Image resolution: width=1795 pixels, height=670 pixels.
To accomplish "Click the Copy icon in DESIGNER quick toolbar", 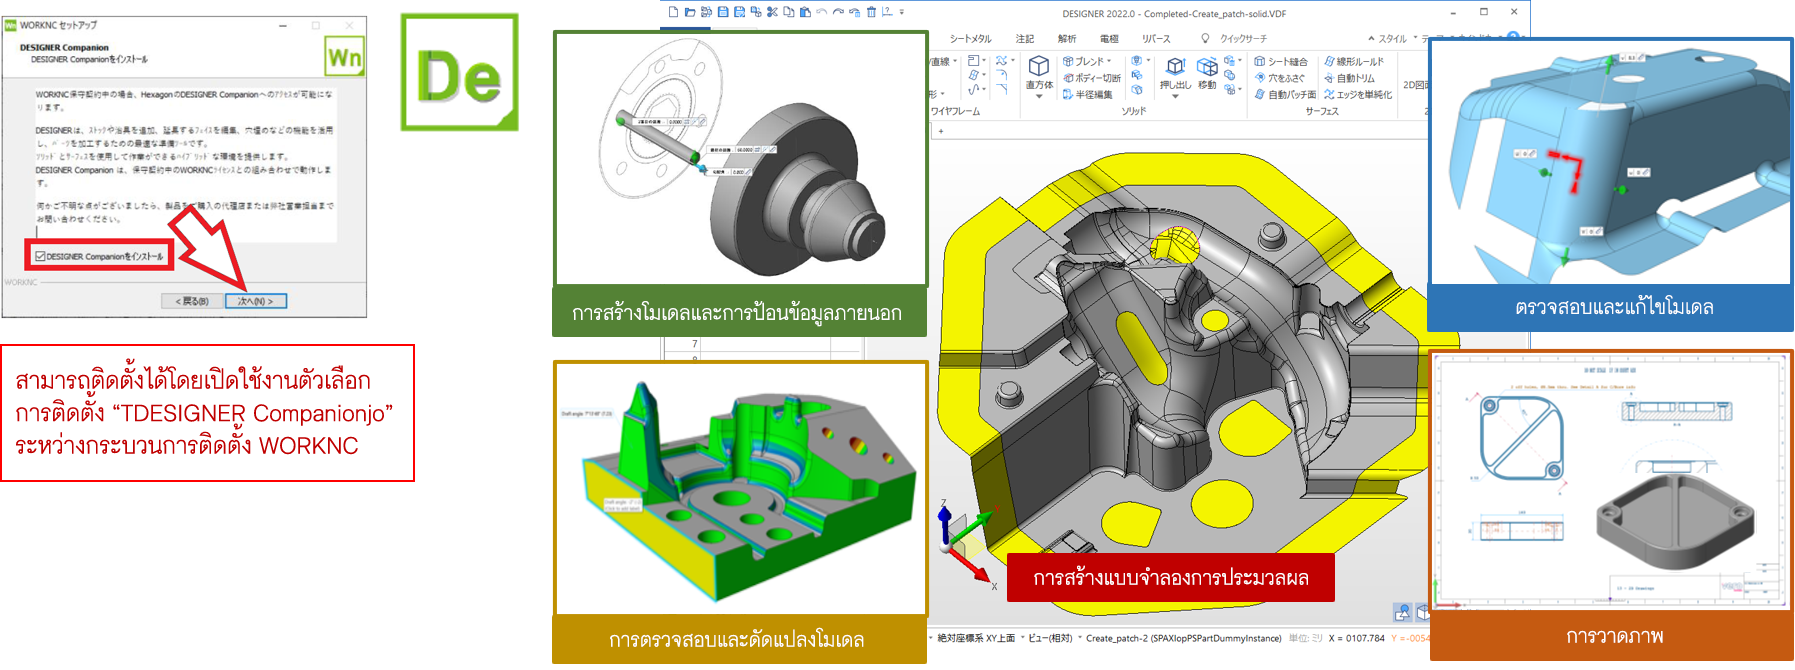I will [789, 12].
